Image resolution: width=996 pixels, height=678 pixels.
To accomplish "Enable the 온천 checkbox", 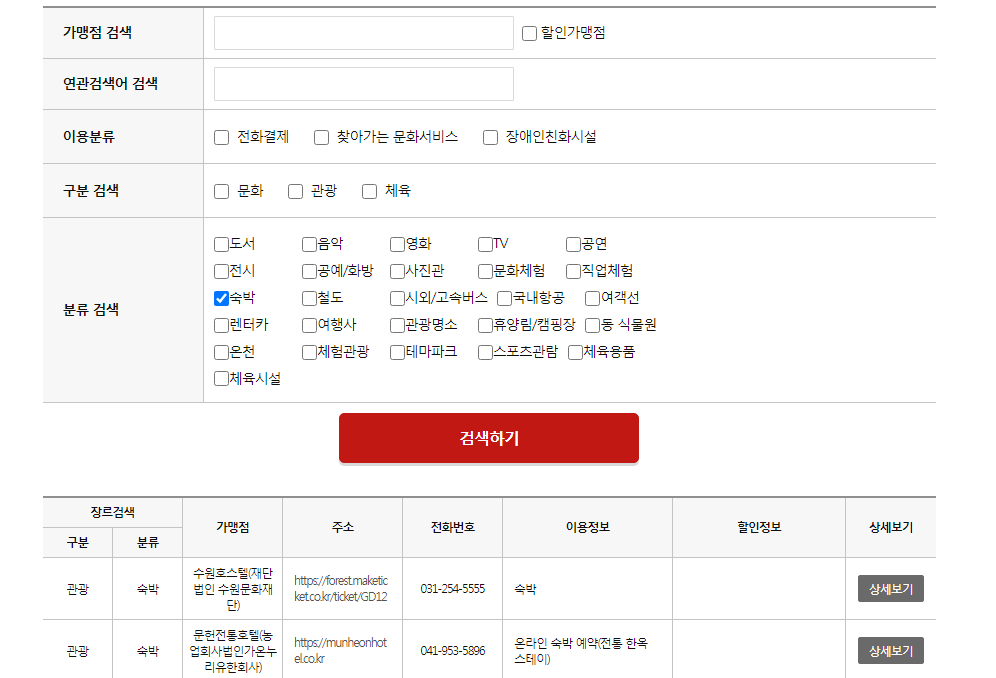I will tap(221, 353).
